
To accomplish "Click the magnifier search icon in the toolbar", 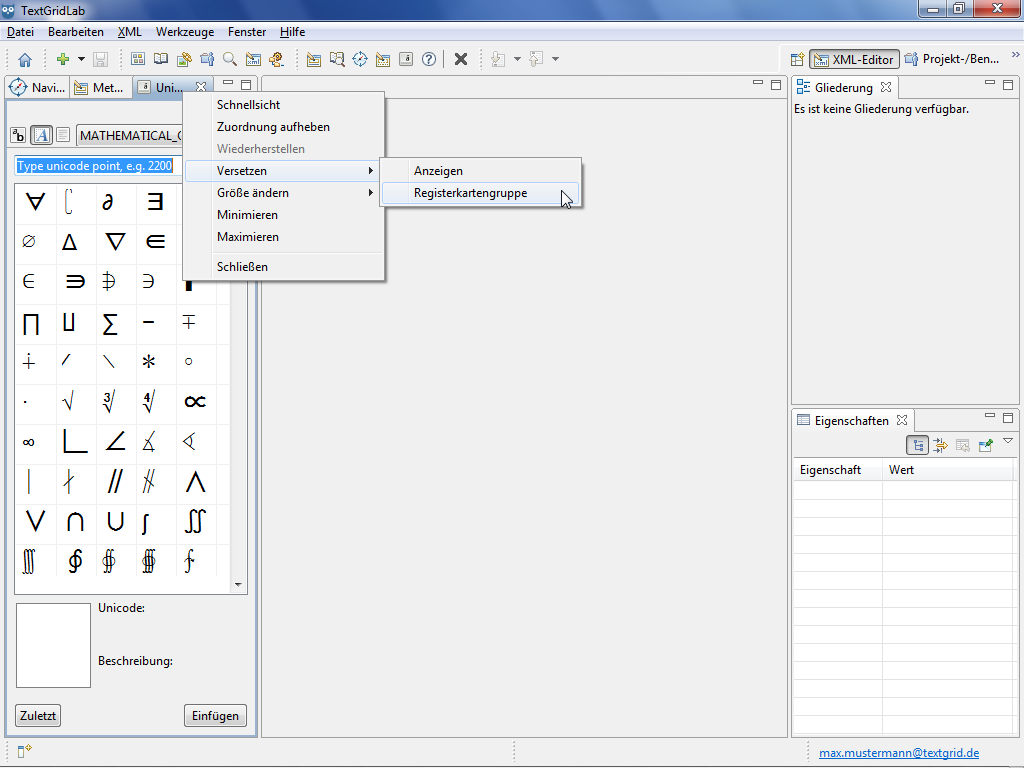I will [230, 60].
